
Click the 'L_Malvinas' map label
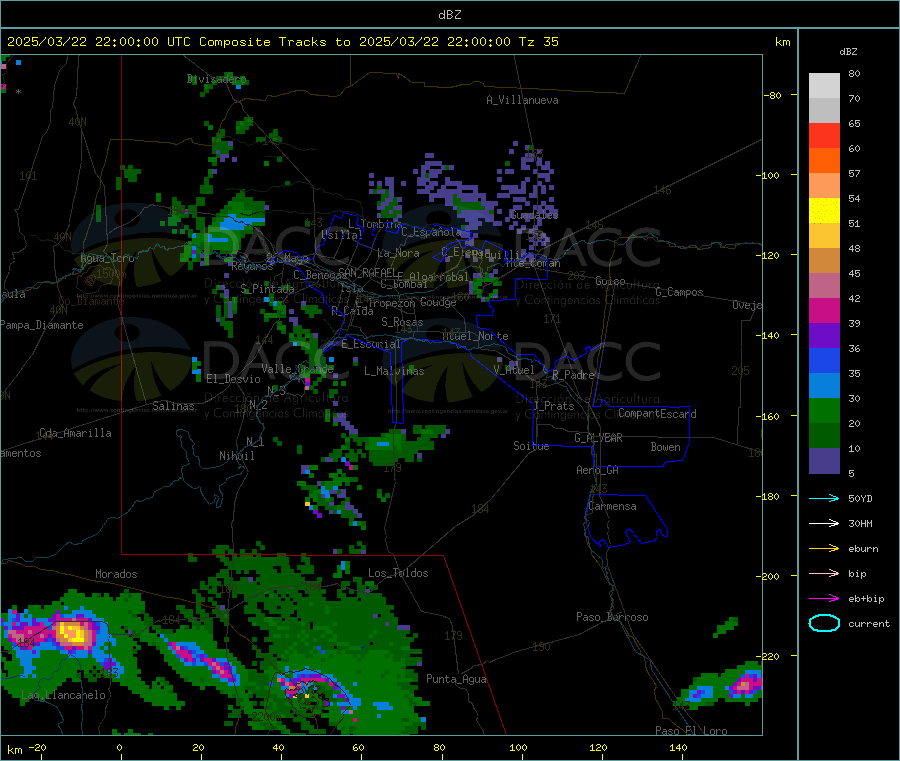point(394,371)
